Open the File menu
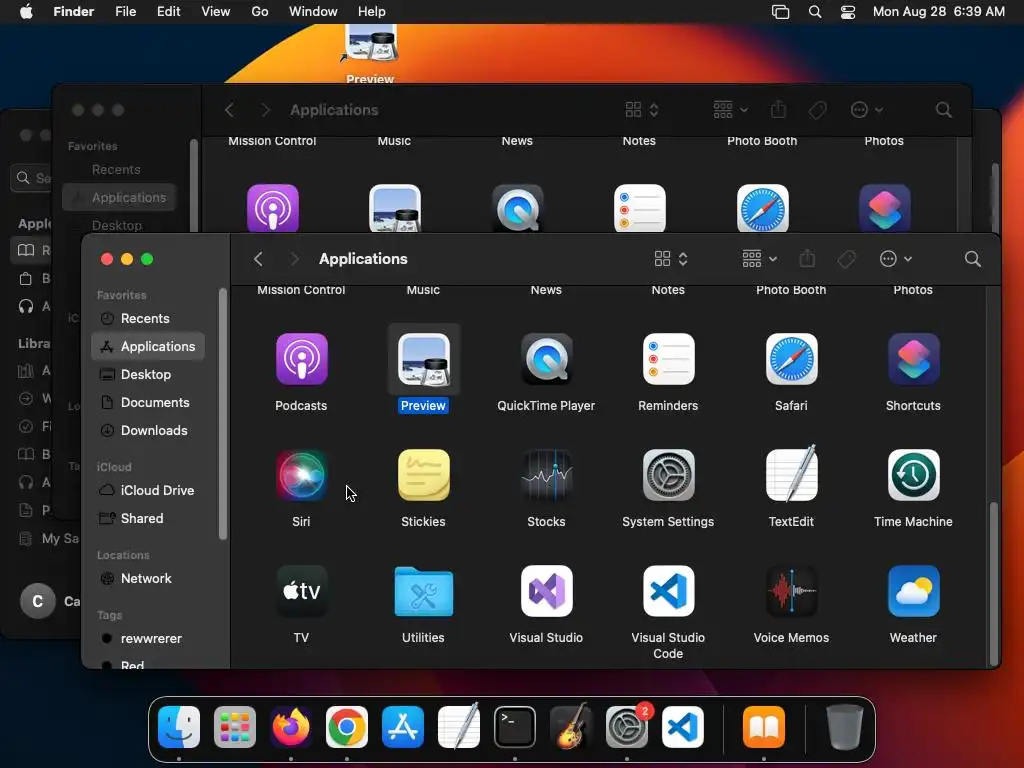The width and height of the screenshot is (1024, 768). click(x=125, y=12)
